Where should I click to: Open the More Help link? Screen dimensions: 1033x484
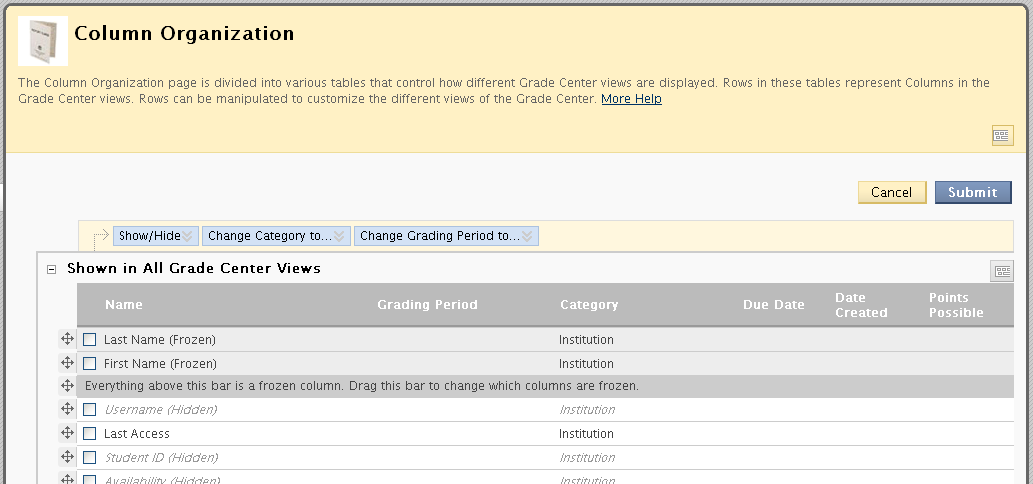pyautogui.click(x=631, y=99)
